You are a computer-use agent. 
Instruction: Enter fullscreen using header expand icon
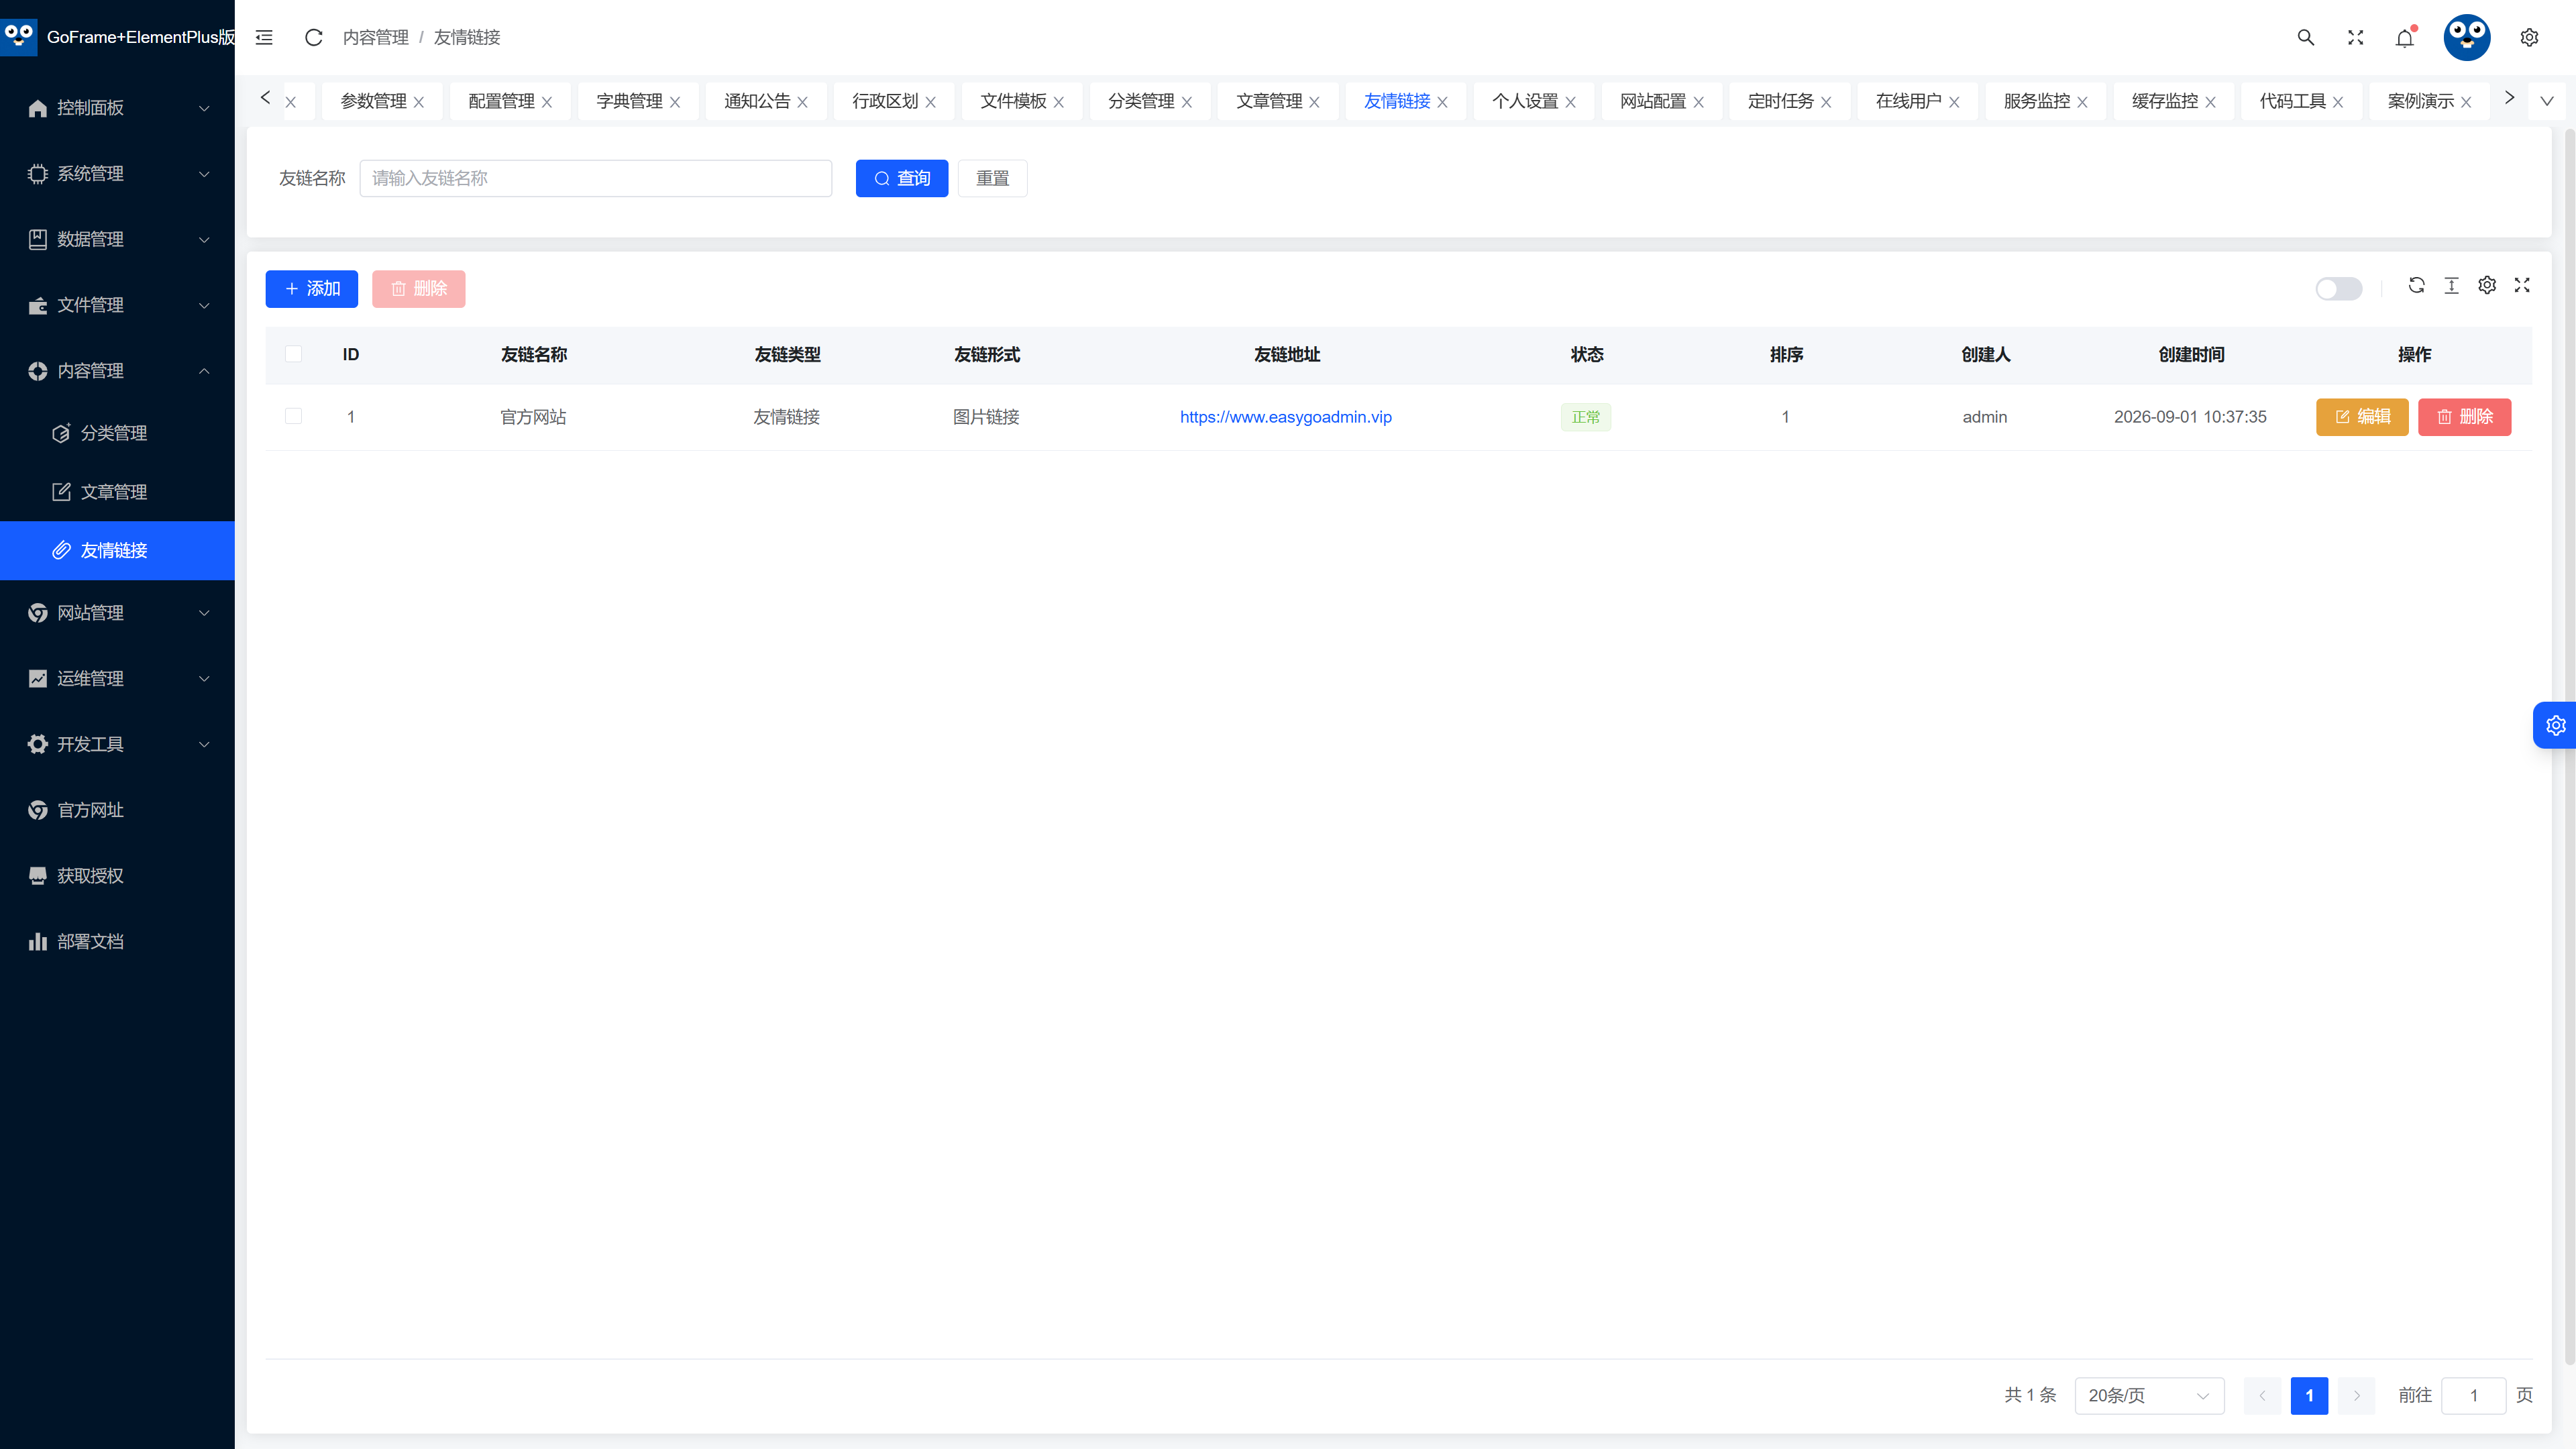tap(2356, 37)
